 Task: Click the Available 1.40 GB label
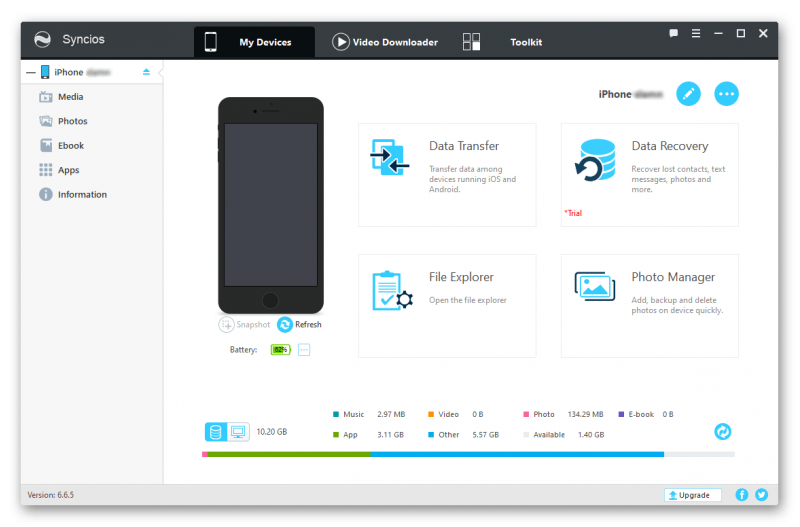(568, 435)
